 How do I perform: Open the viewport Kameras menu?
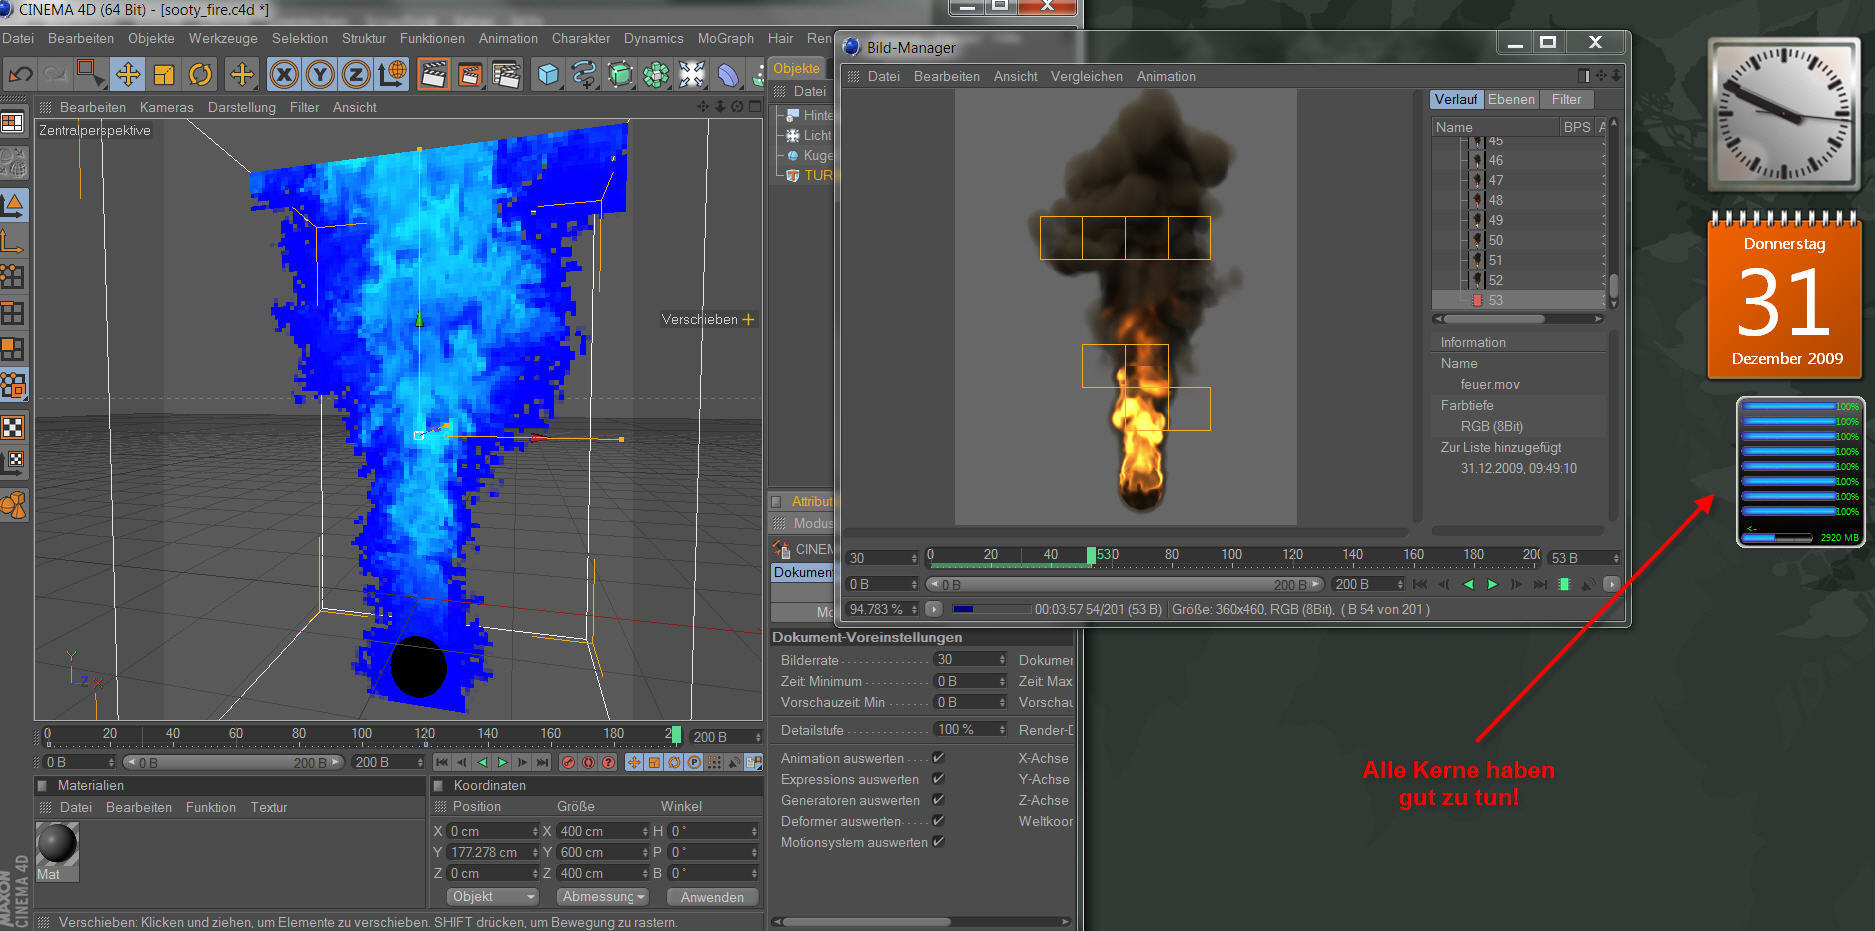(x=167, y=107)
